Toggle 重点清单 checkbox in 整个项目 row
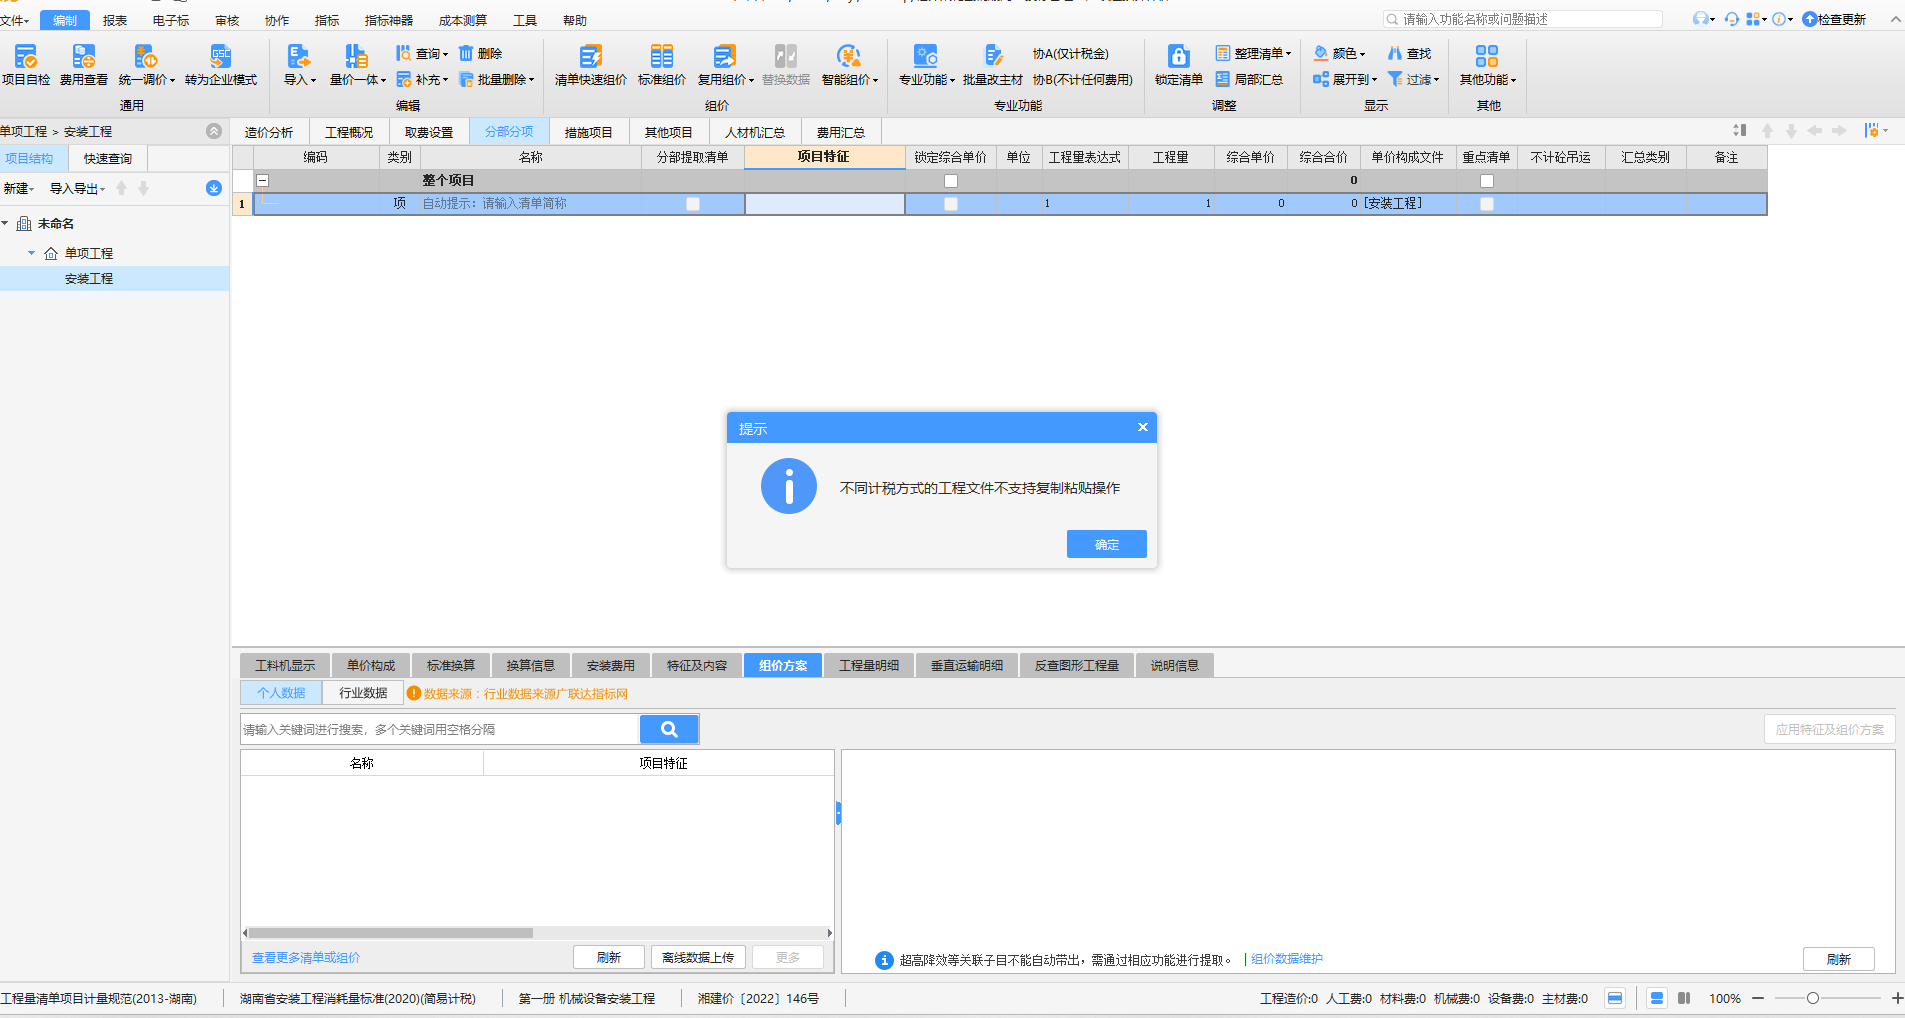Viewport: 1905px width, 1018px height. pyautogui.click(x=1487, y=181)
